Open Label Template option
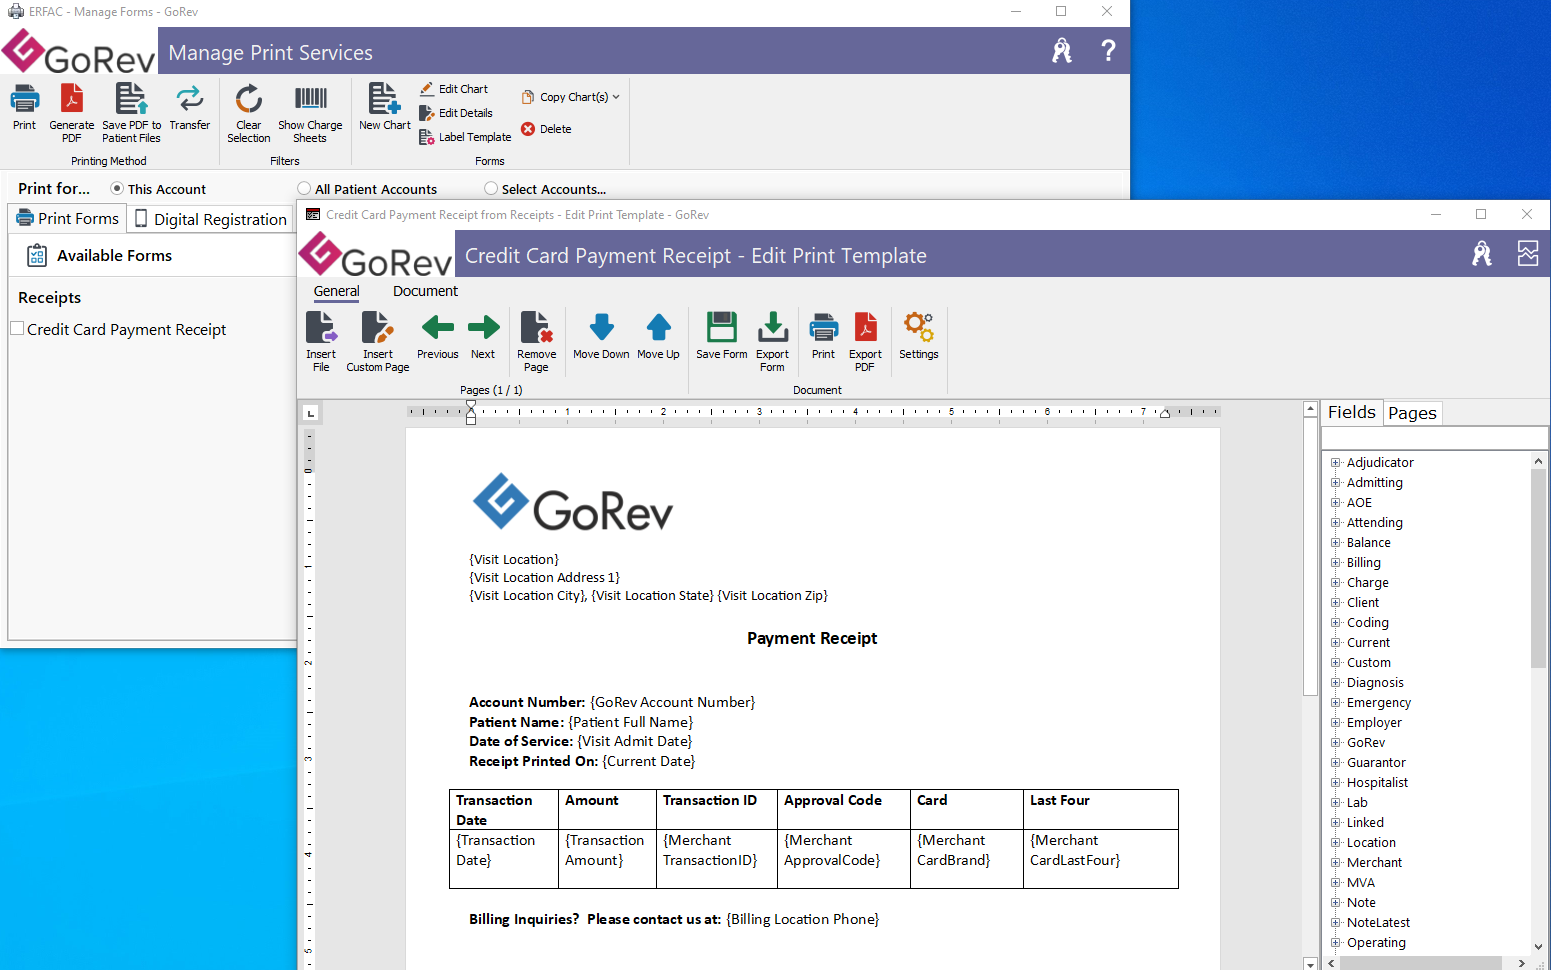1551x970 pixels. click(x=465, y=137)
